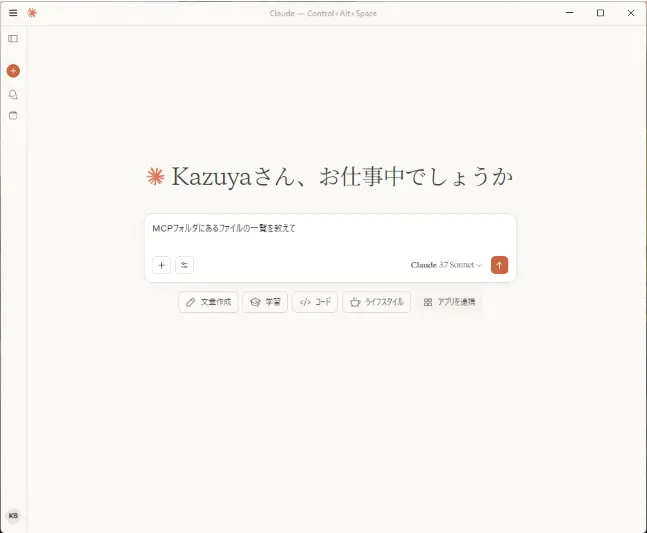The height and width of the screenshot is (533, 647).
Task: Minimize the Claude window
Action: [570, 13]
